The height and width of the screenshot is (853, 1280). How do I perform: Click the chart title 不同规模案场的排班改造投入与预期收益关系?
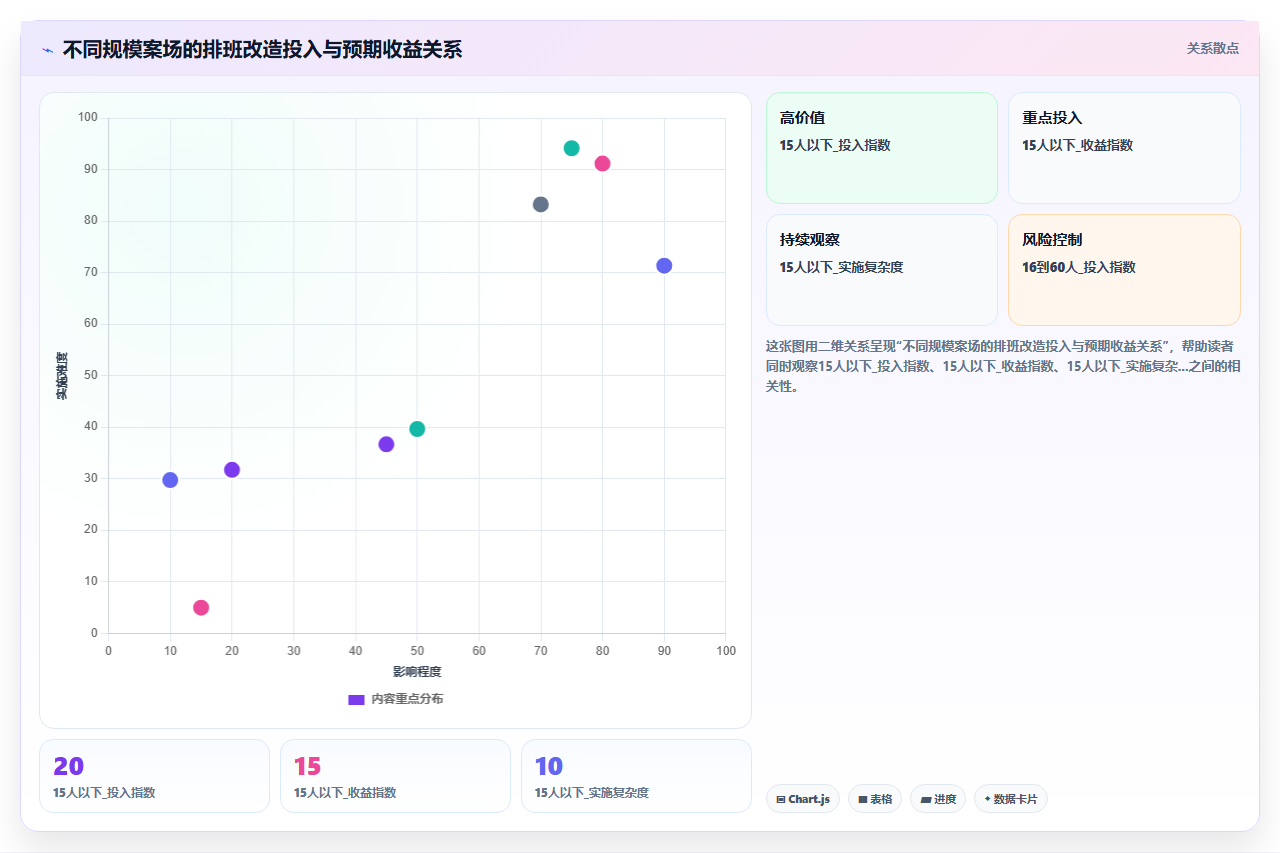tap(262, 49)
